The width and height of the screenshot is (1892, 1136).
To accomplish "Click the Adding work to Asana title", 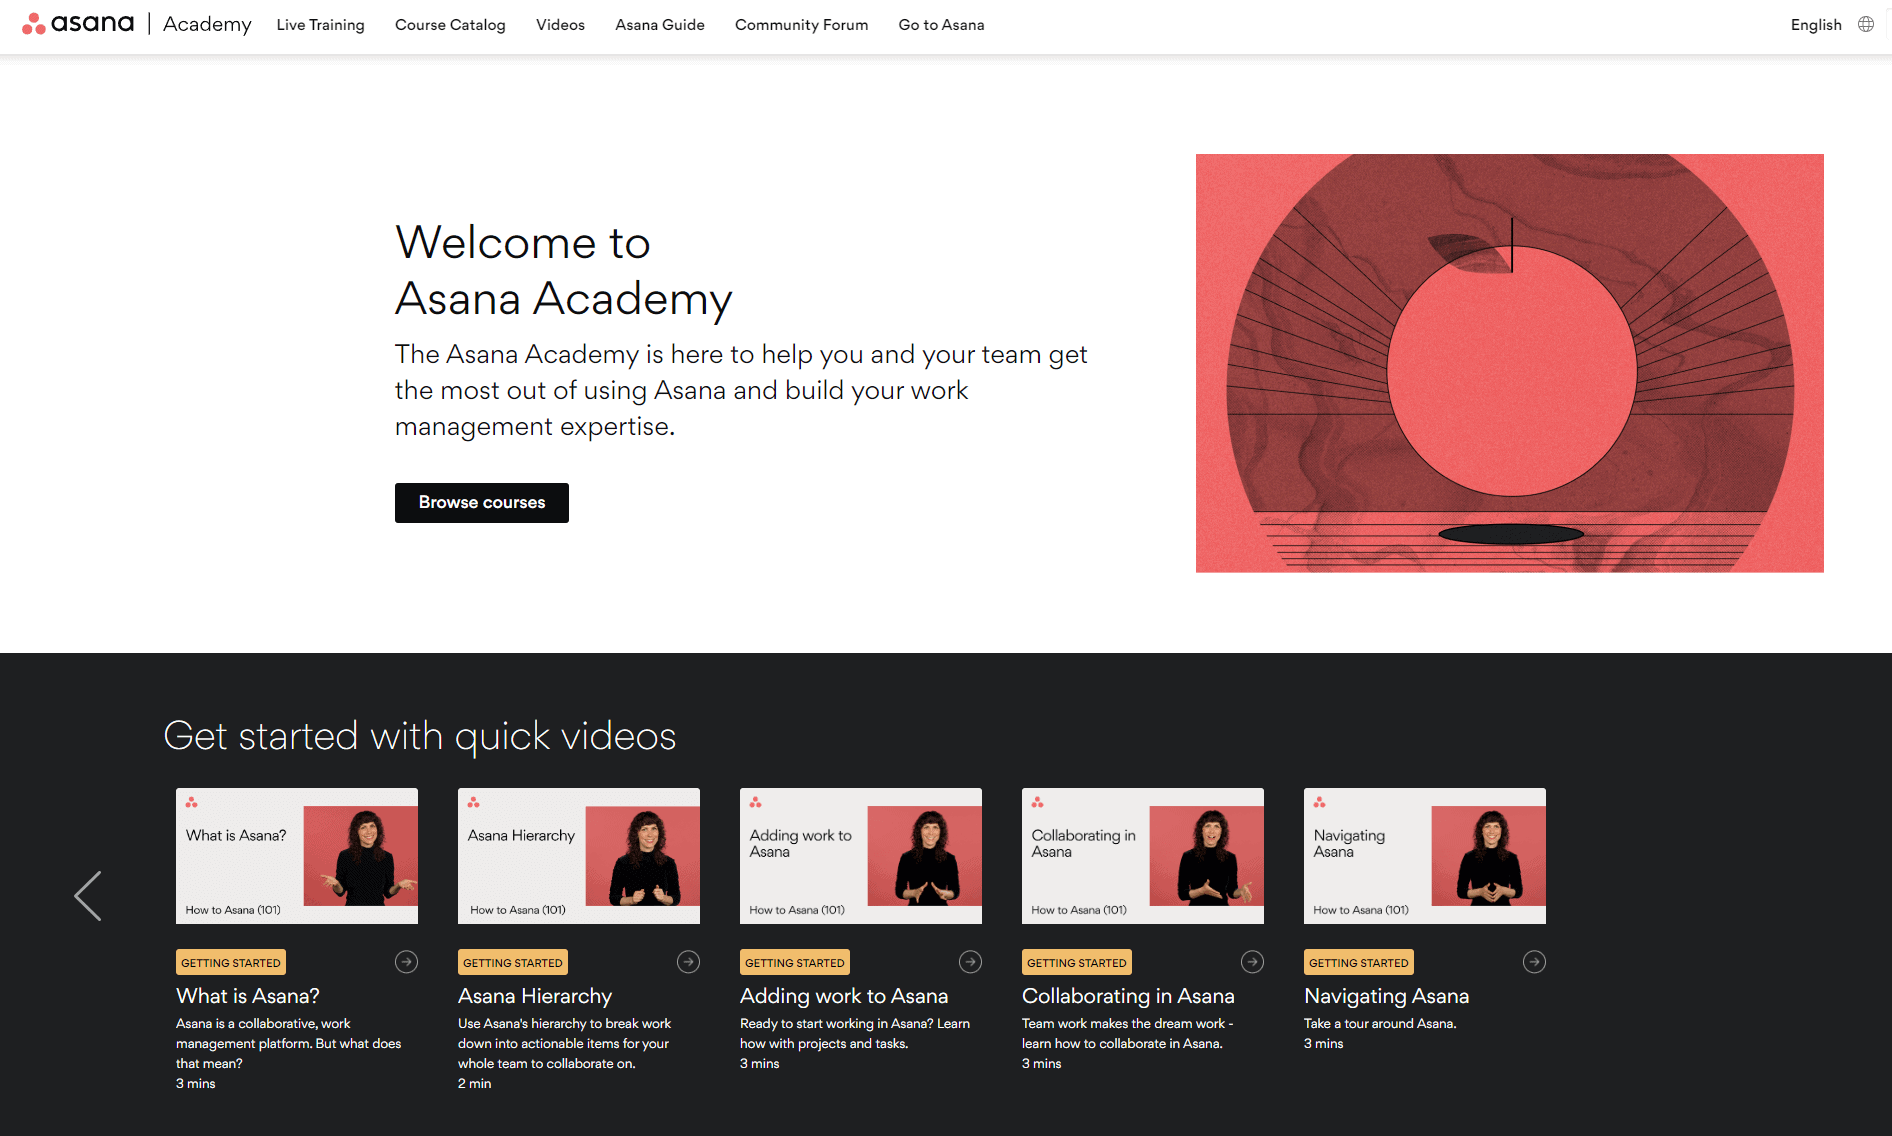I will tap(844, 996).
